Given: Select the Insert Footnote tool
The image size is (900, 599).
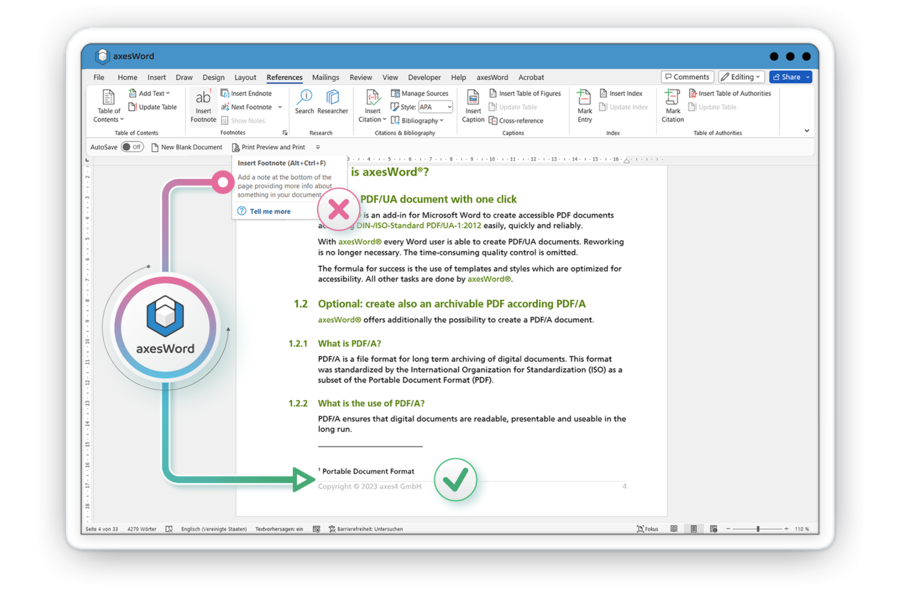Looking at the screenshot, I should [205, 105].
